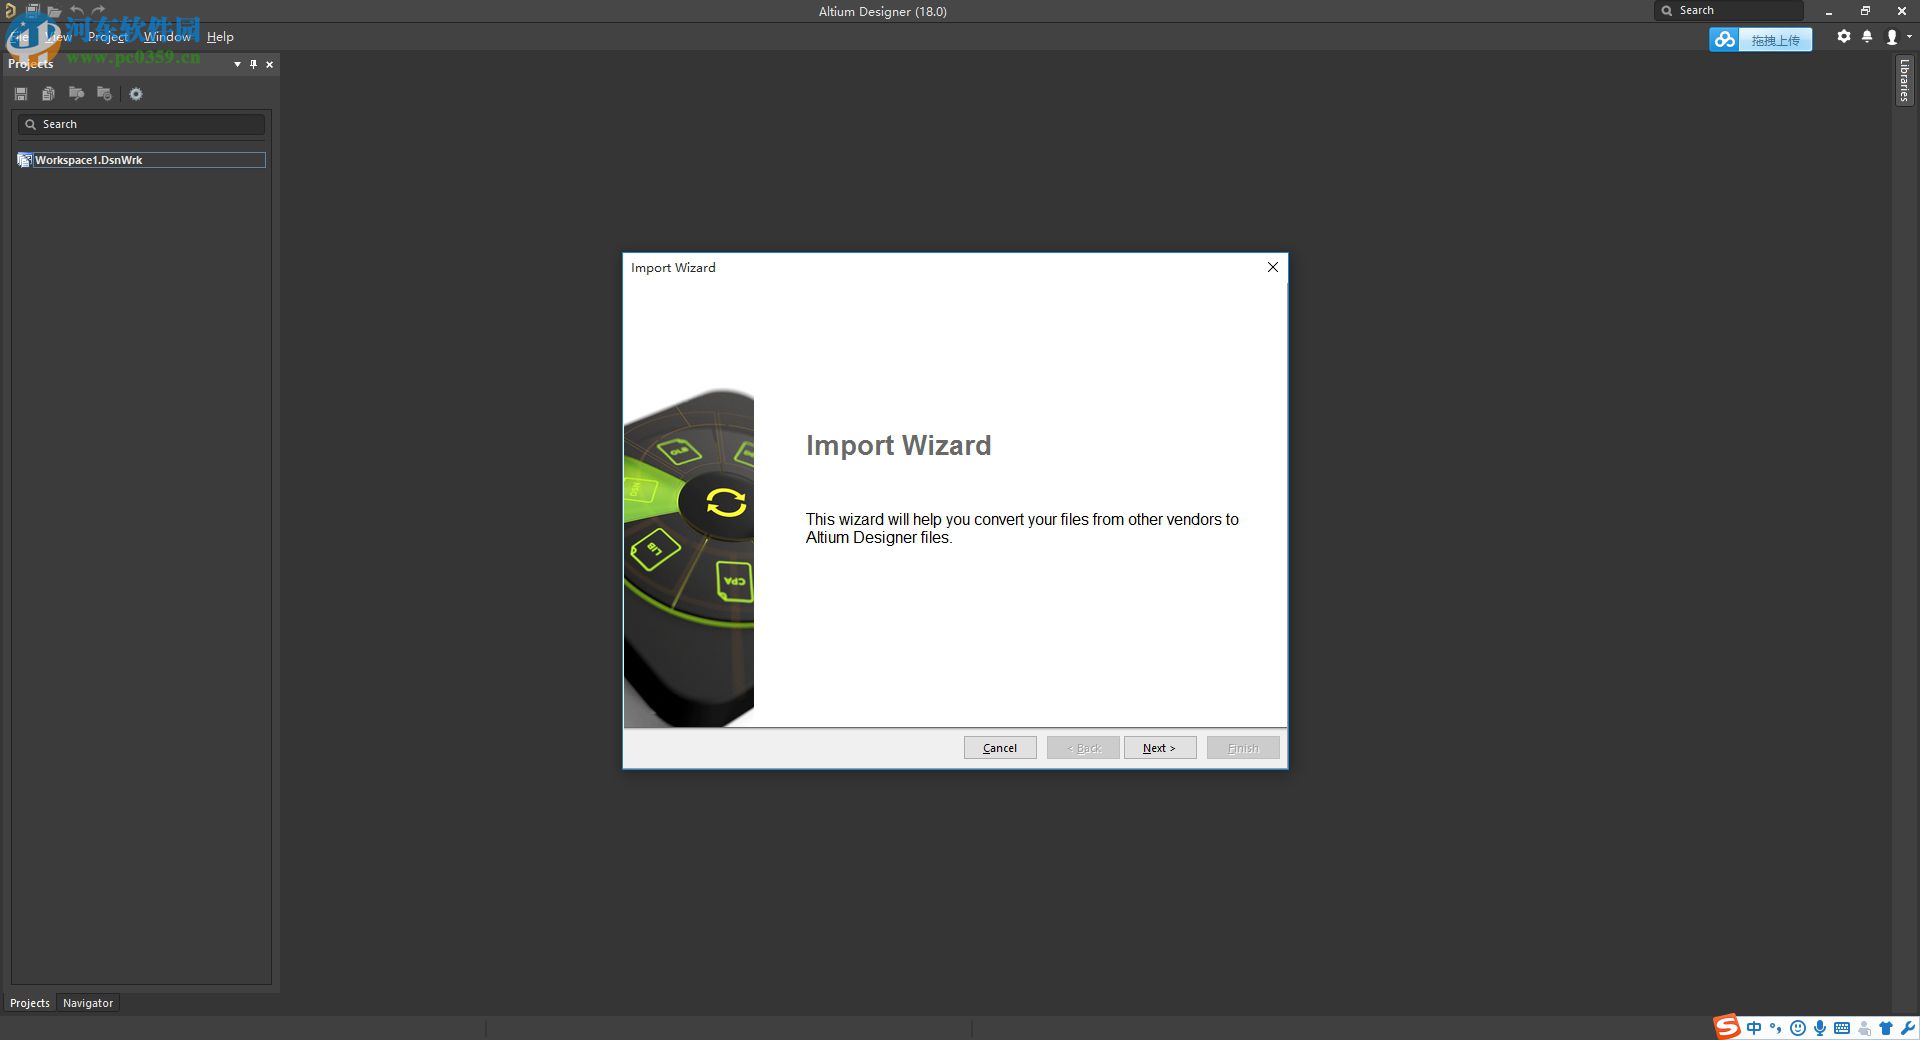The width and height of the screenshot is (1920, 1040).
Task: Click the Altium logo icon in title bar
Action: click(x=11, y=11)
